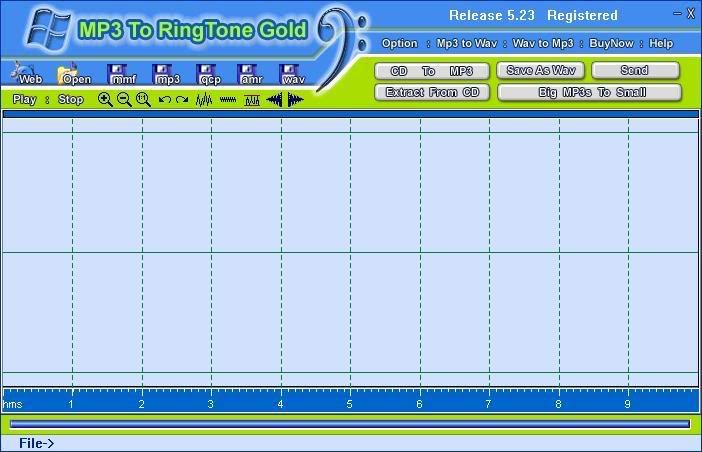This screenshot has height=452, width=702.
Task: Click the undo arrow icon
Action: click(165, 99)
